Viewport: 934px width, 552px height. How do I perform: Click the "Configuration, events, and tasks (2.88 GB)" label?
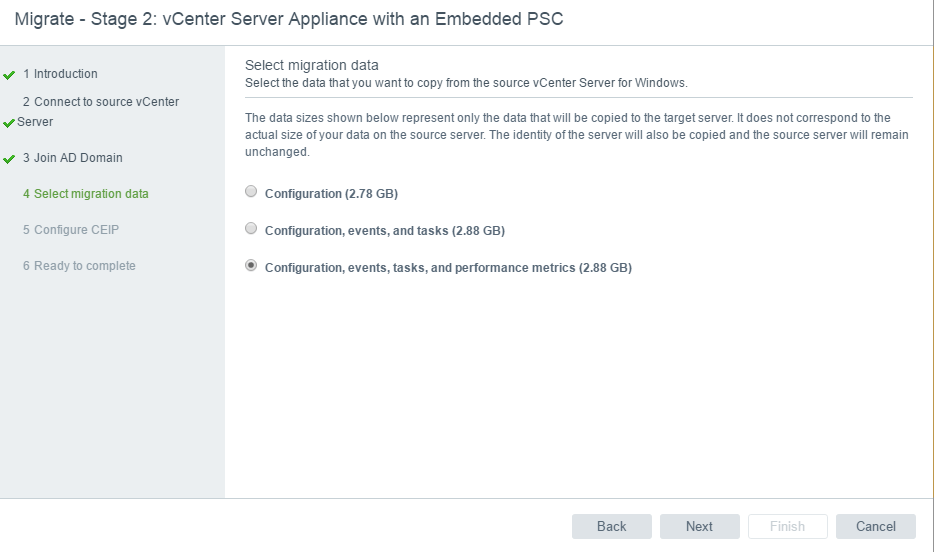pos(384,231)
